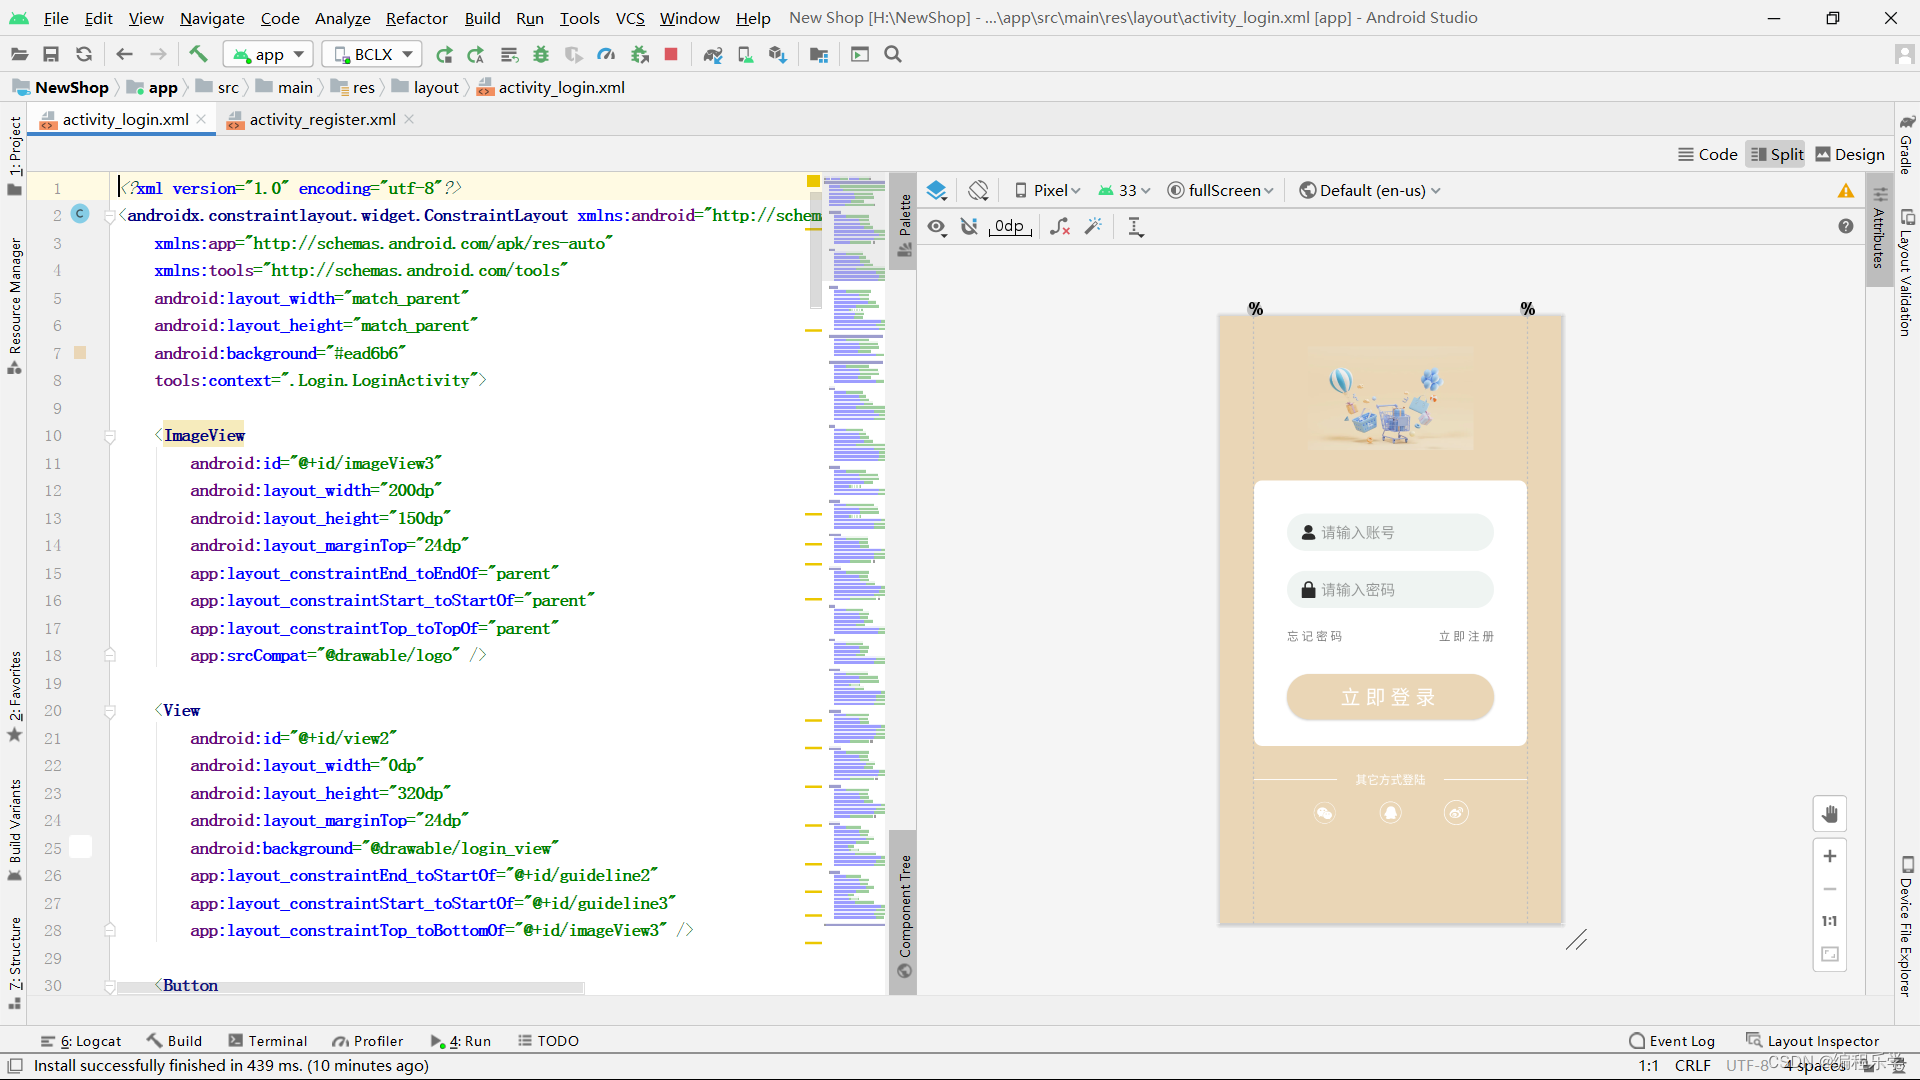This screenshot has height=1080, width=1920.
Task: Open the Default (en-us) locale dropdown
Action: coord(1370,190)
